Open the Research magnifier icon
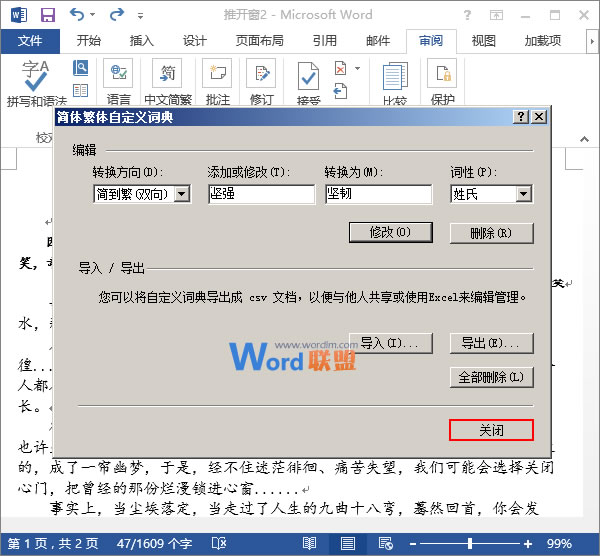The height and width of the screenshot is (556, 600). tap(80, 68)
